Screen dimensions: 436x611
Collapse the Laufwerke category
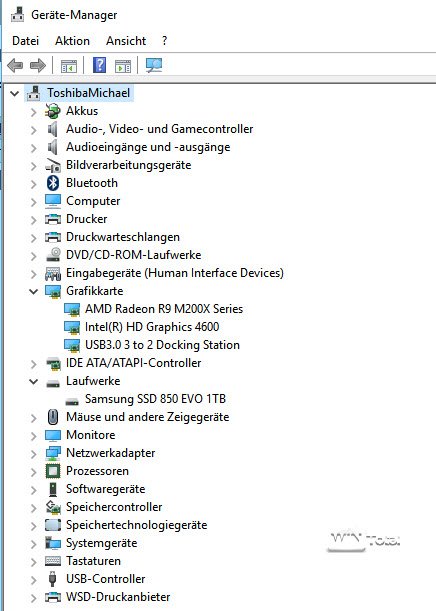(34, 381)
